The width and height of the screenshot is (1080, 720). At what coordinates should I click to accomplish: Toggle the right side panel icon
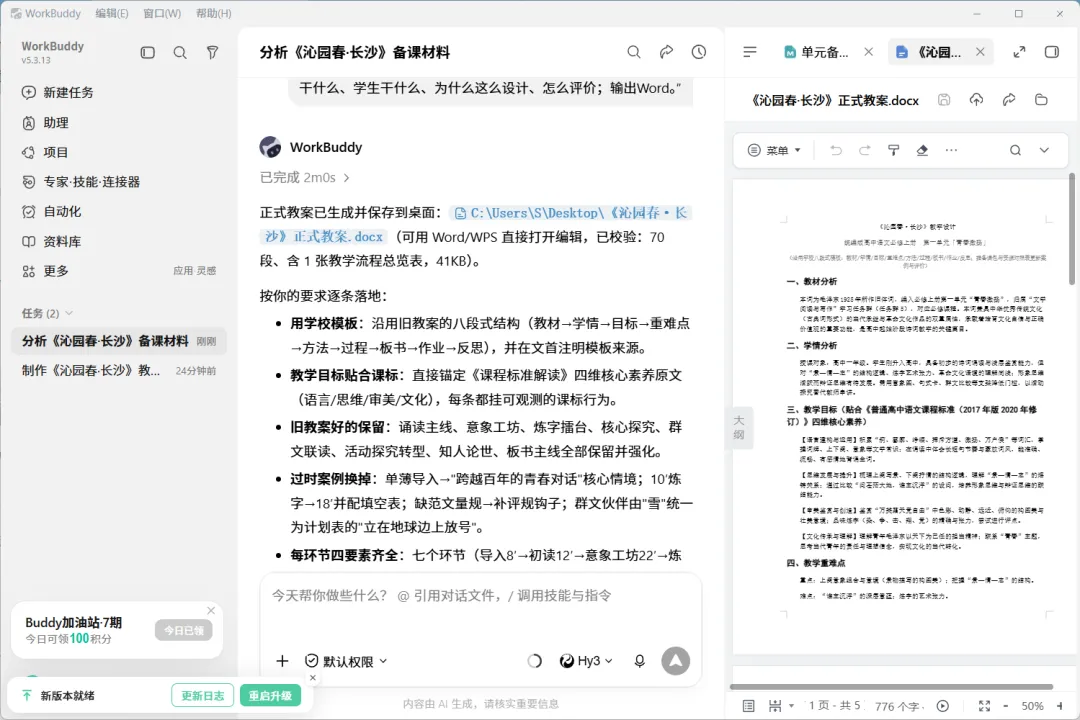[x=1052, y=52]
